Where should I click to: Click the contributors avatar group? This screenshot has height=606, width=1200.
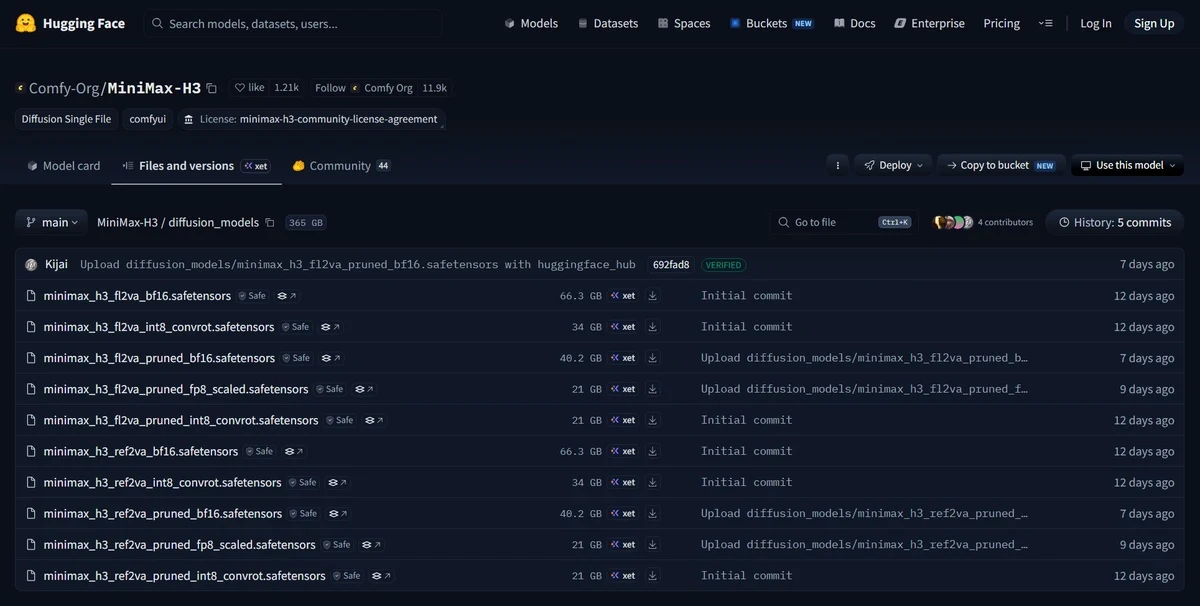coord(953,222)
